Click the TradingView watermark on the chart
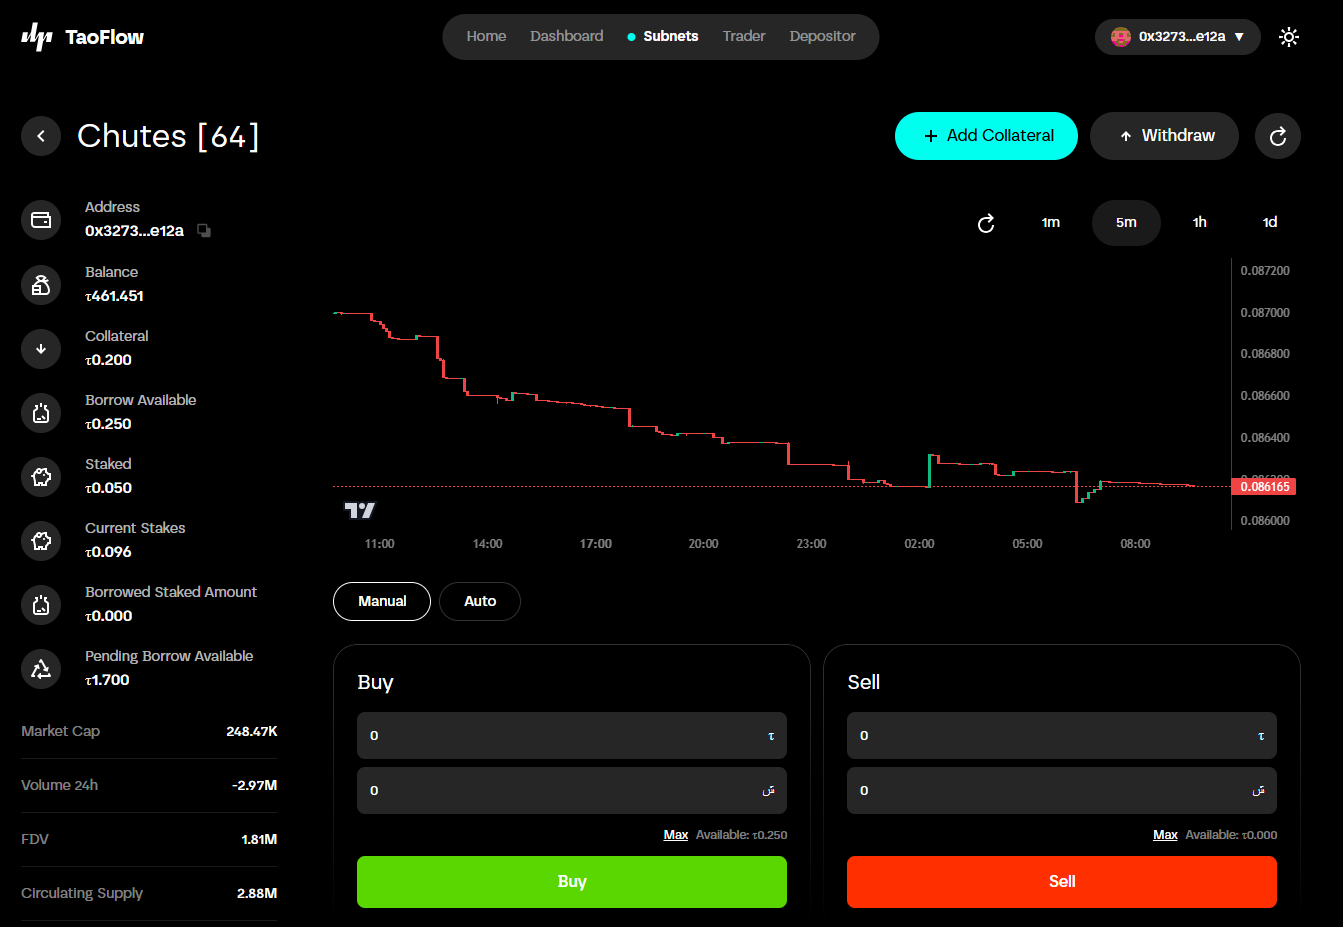Image resolution: width=1343 pixels, height=927 pixels. point(357,510)
